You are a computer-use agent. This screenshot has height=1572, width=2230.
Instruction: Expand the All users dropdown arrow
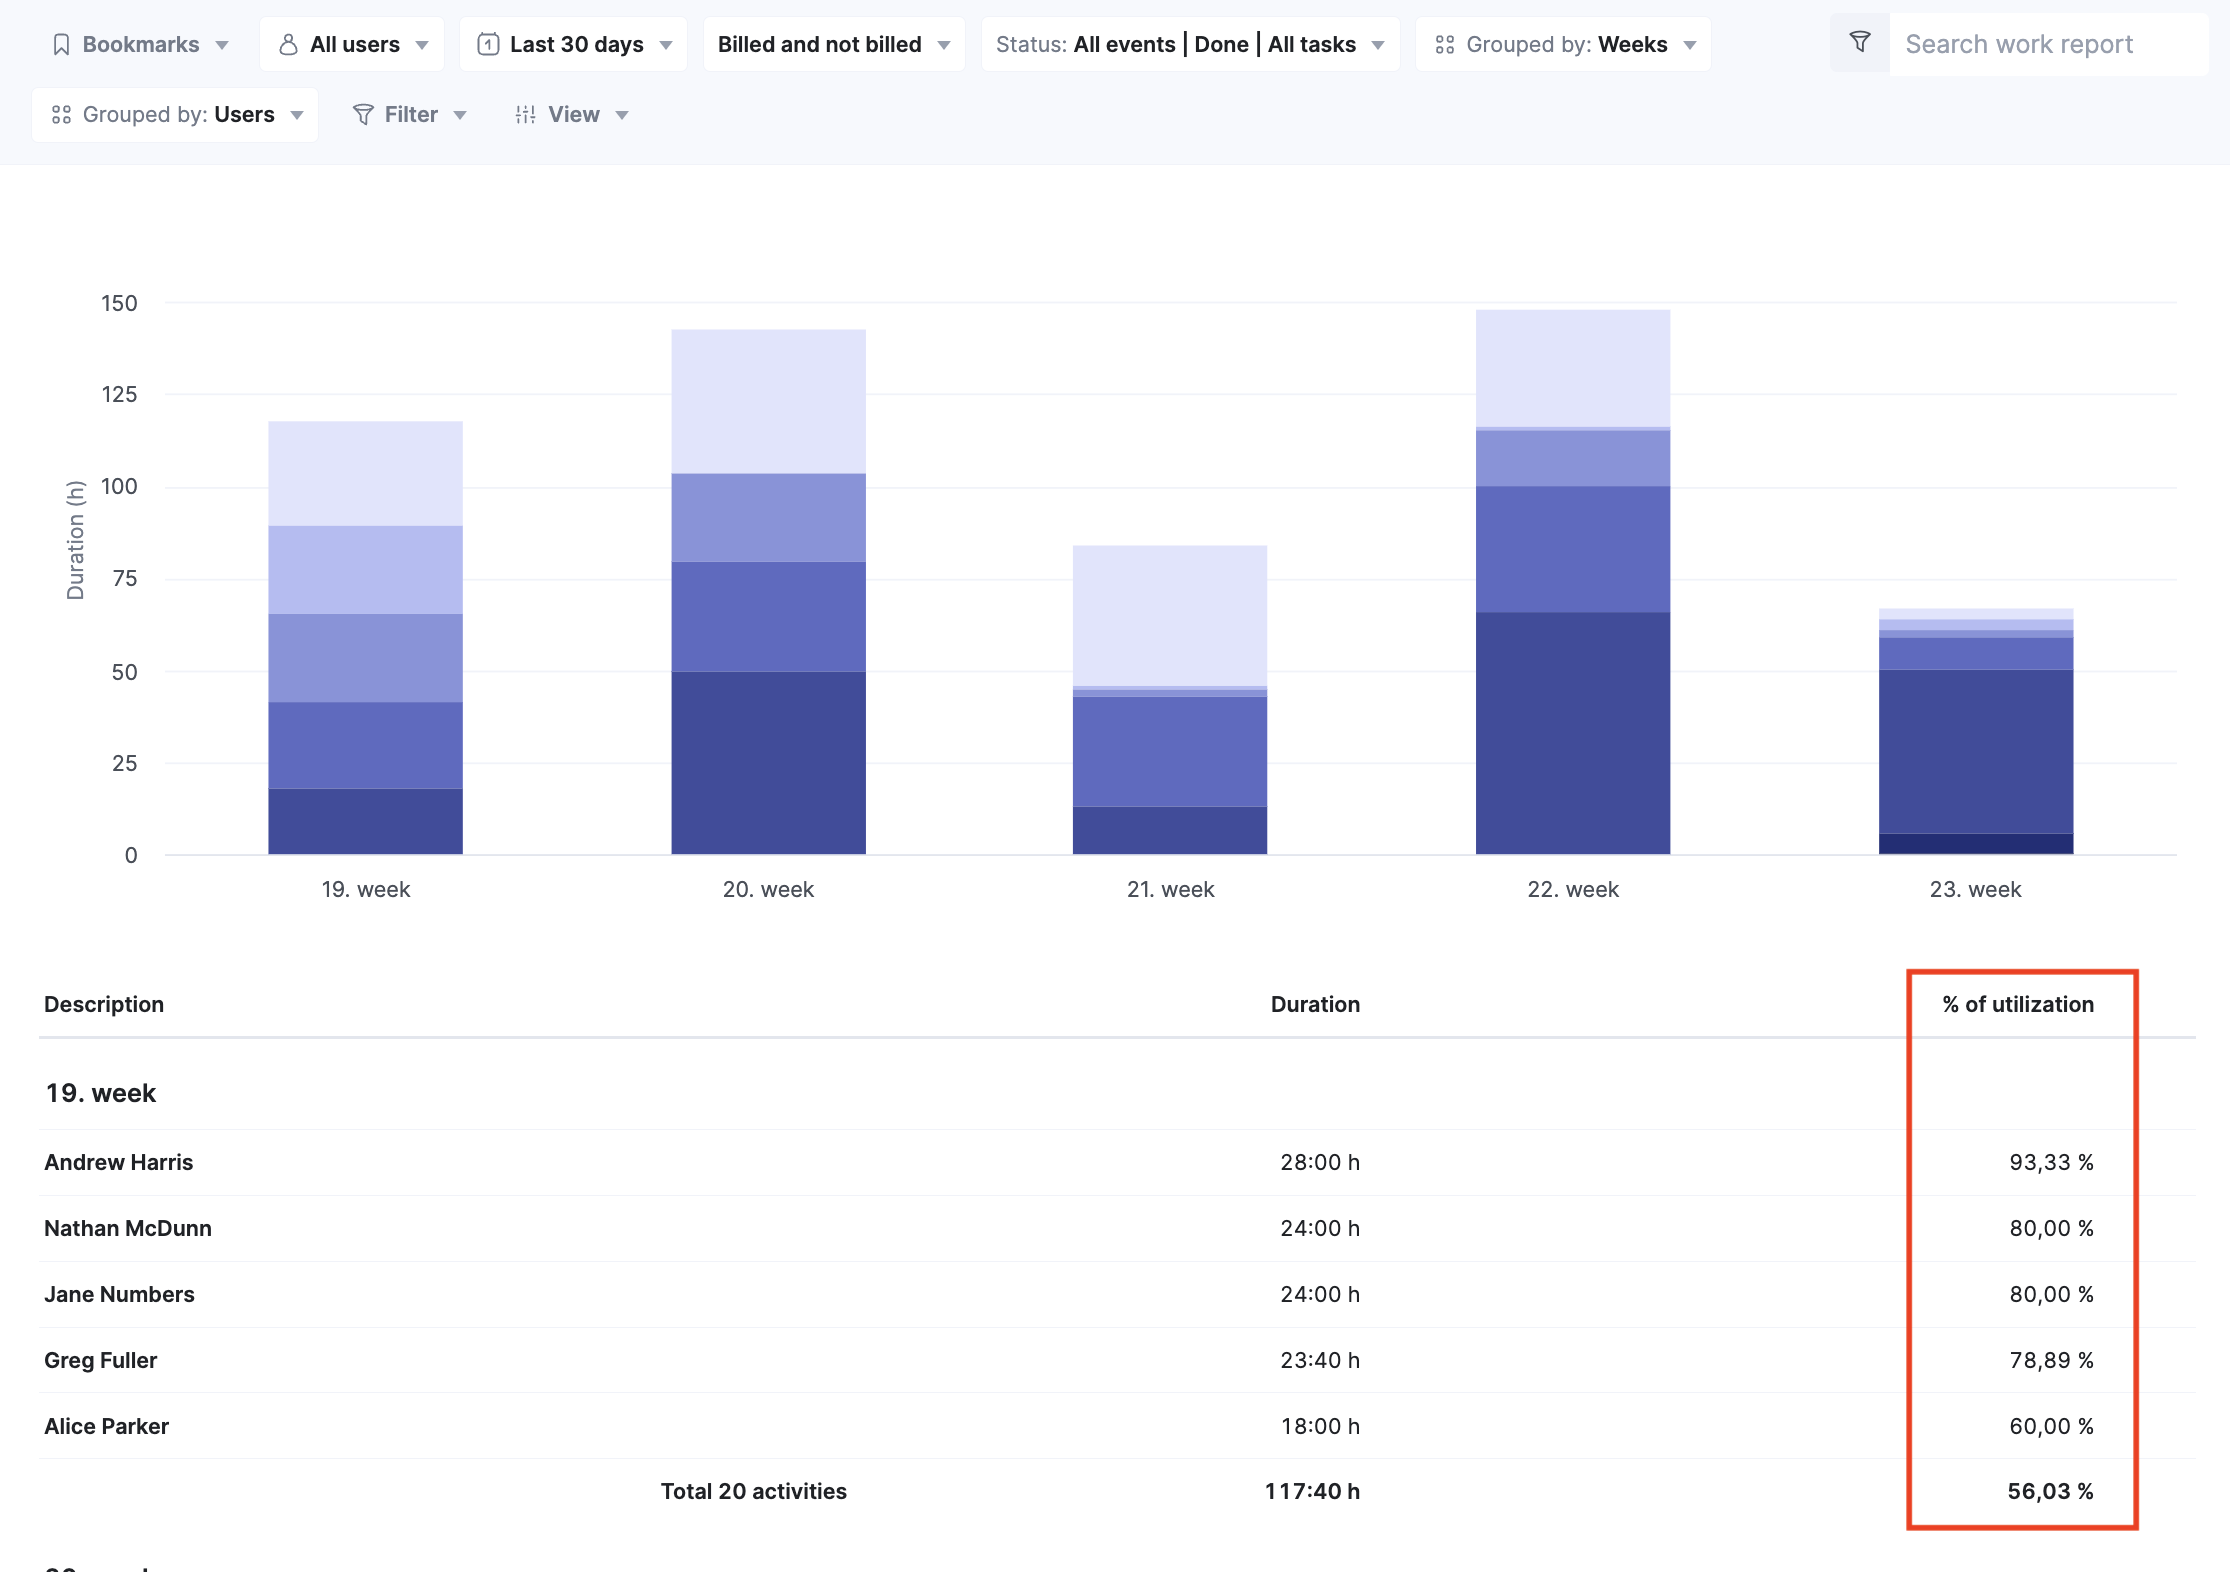422,45
